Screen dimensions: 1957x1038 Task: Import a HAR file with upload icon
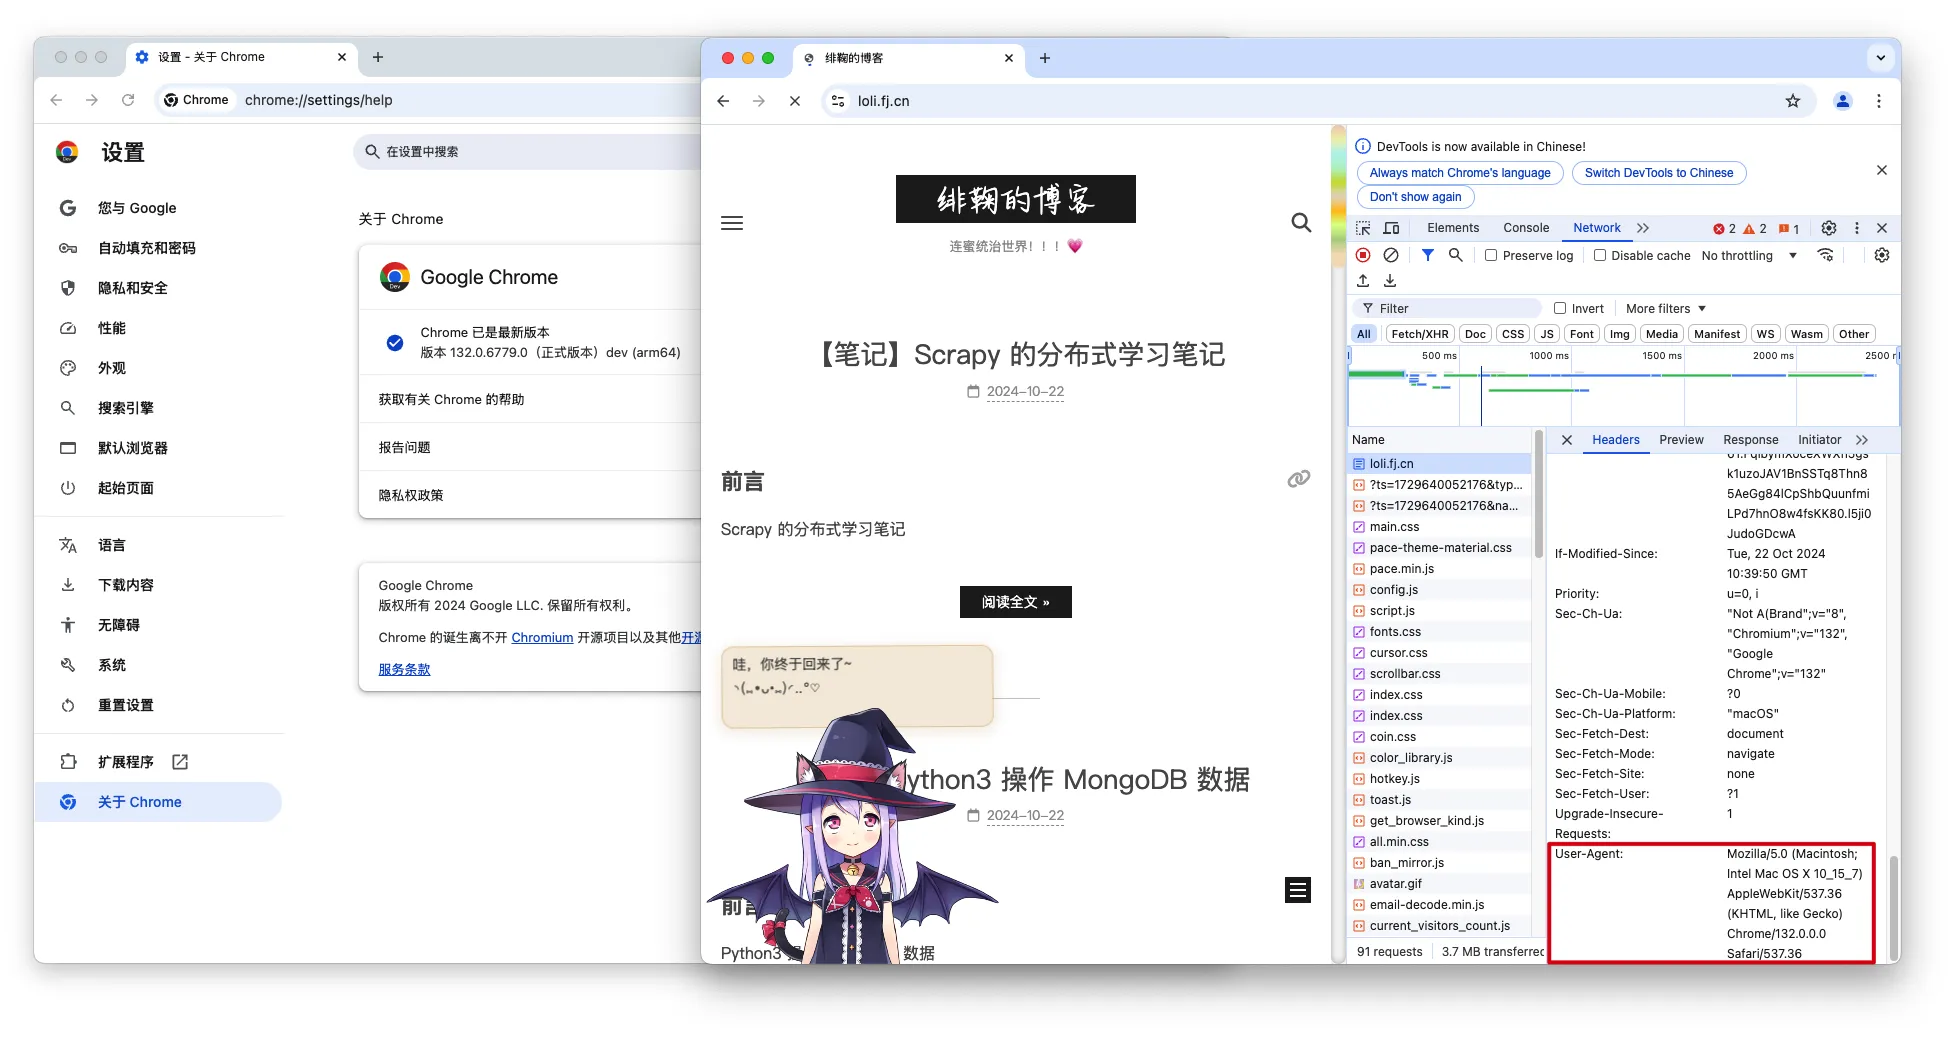pyautogui.click(x=1363, y=281)
